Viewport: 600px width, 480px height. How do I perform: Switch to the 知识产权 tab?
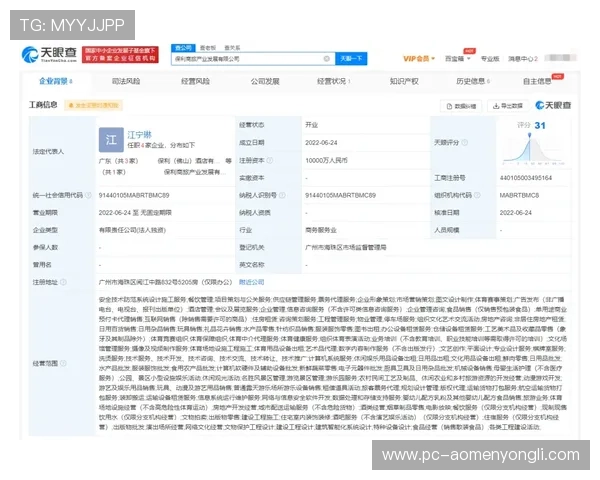coord(404,81)
